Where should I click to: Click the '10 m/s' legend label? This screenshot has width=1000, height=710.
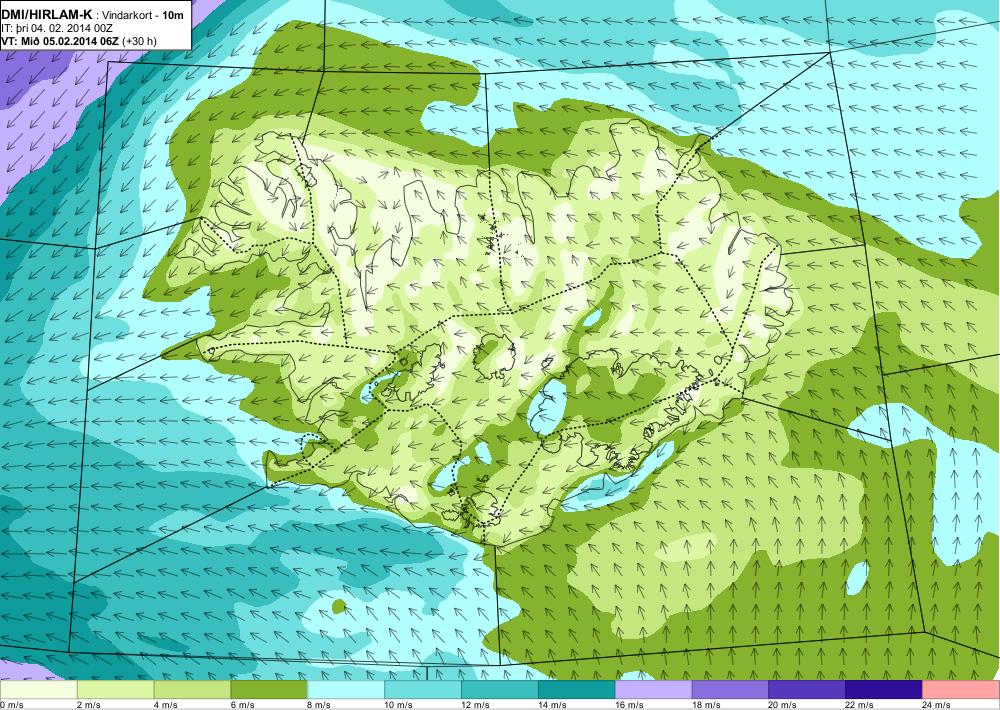[399, 705]
